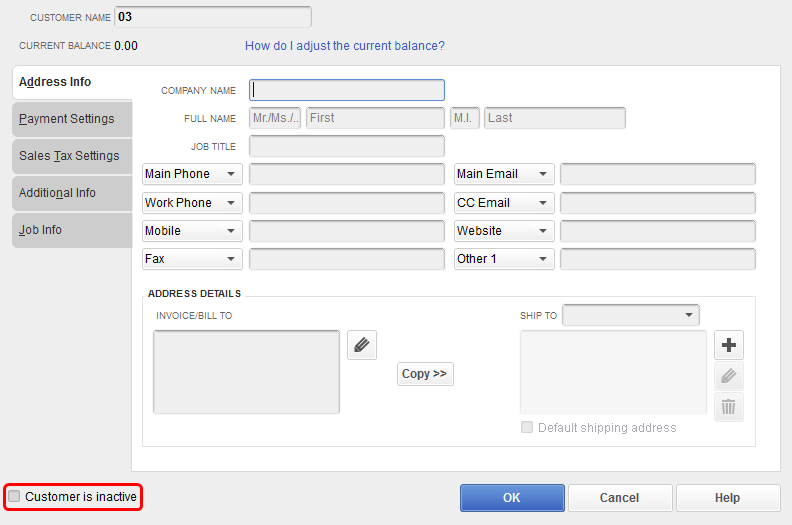792x525 pixels.
Task: Open the adjust current balance help link
Action: coord(345,46)
